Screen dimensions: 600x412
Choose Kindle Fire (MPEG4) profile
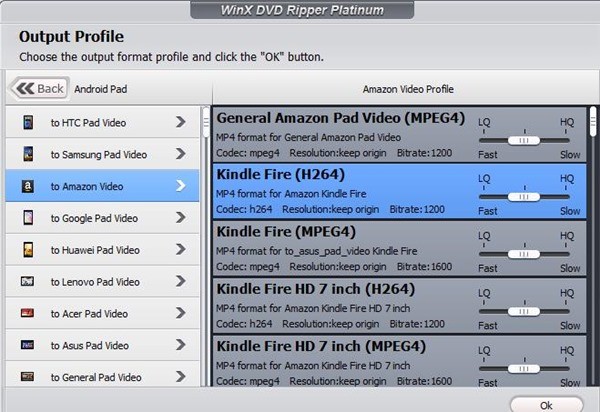click(399, 249)
